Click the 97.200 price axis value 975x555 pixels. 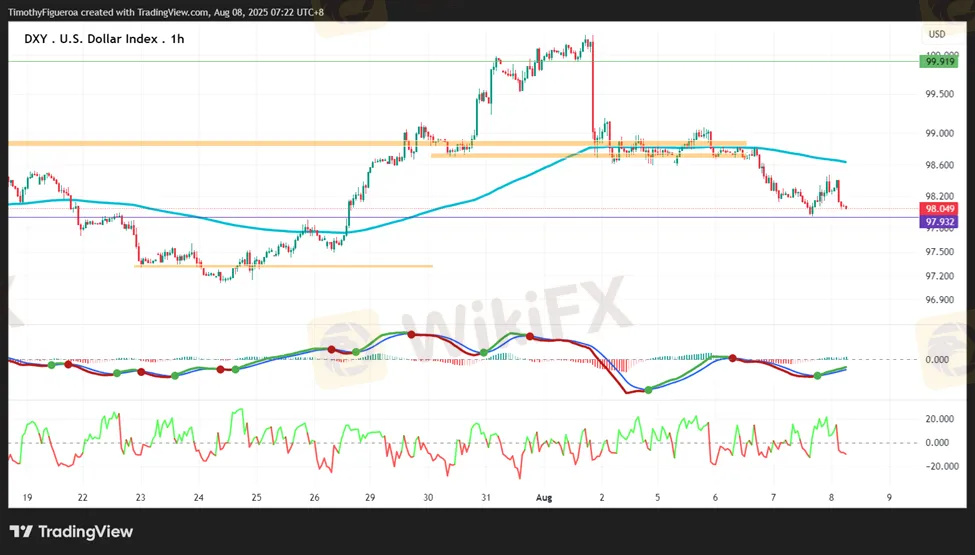tap(940, 276)
